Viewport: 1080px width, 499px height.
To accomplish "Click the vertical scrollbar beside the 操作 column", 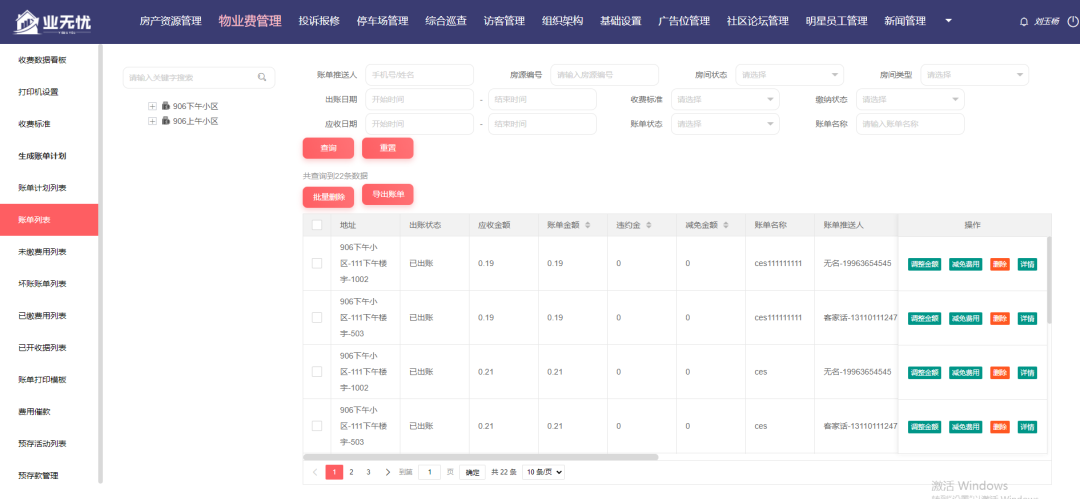I will 1049,280.
